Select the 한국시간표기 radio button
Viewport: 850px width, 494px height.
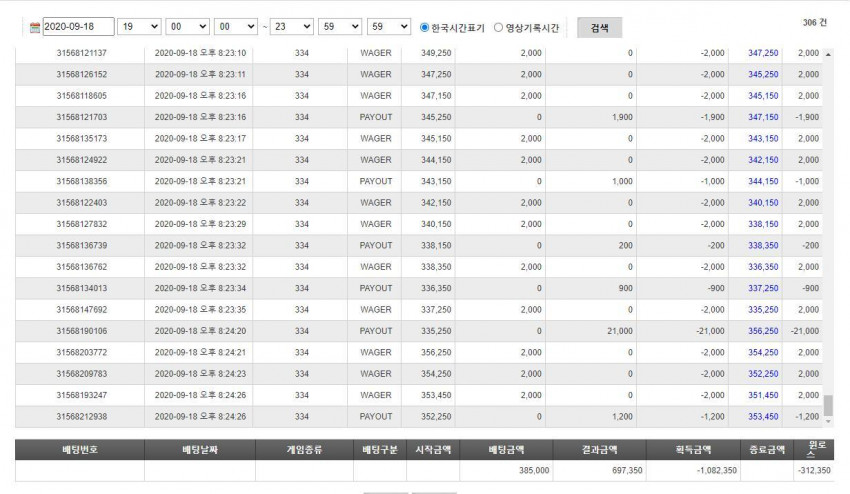pos(424,27)
